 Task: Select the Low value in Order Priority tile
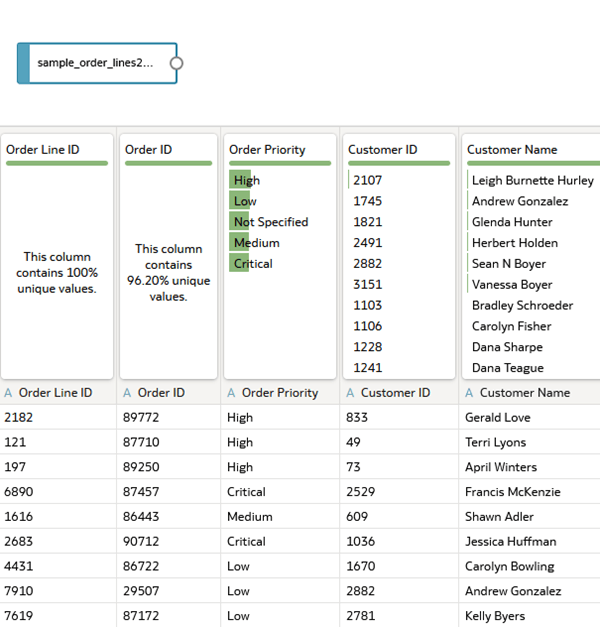[245, 201]
